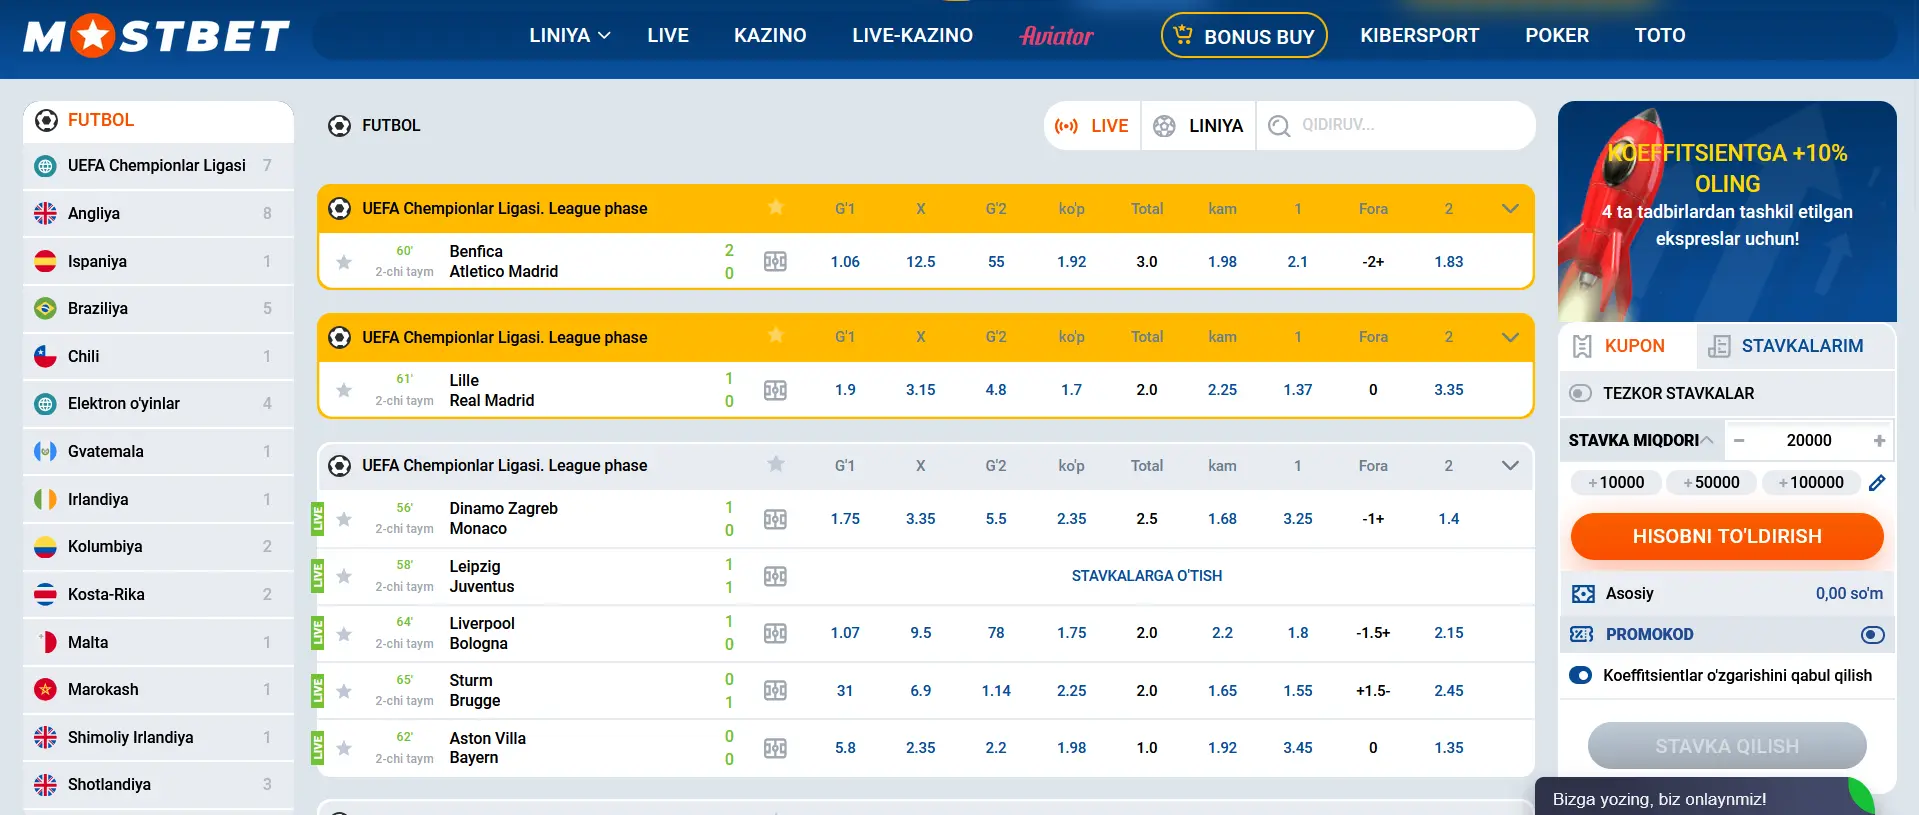Open pitch tracker for Liverpool match
1919x815 pixels.
[775, 633]
